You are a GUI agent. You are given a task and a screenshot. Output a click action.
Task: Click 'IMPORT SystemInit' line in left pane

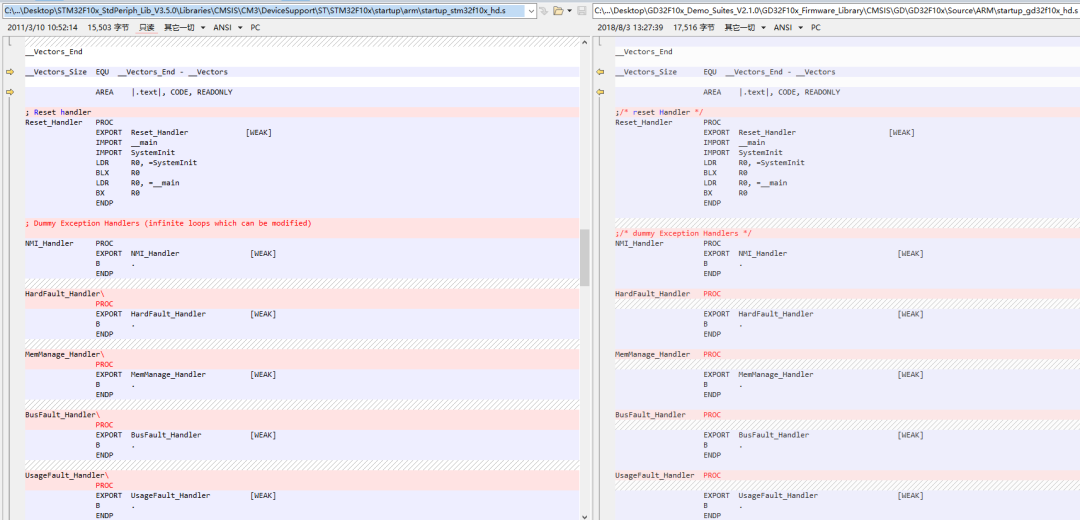click(x=135, y=152)
